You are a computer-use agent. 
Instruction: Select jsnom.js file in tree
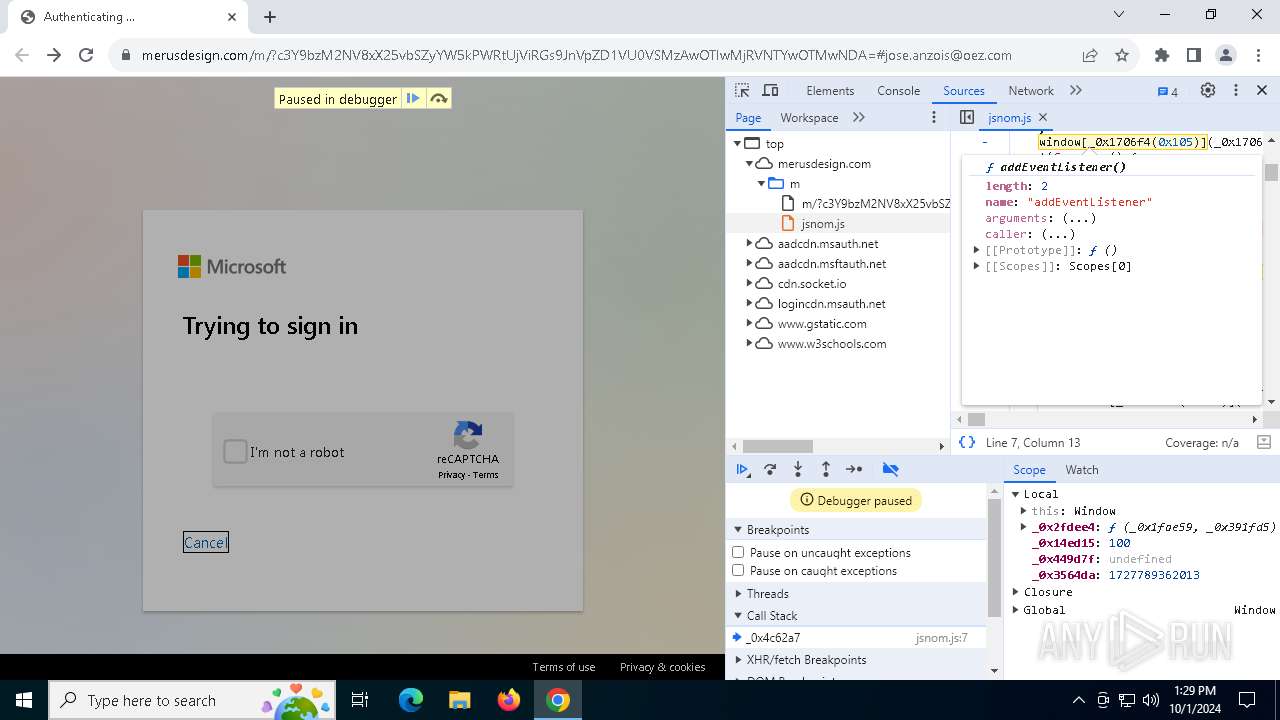point(822,223)
